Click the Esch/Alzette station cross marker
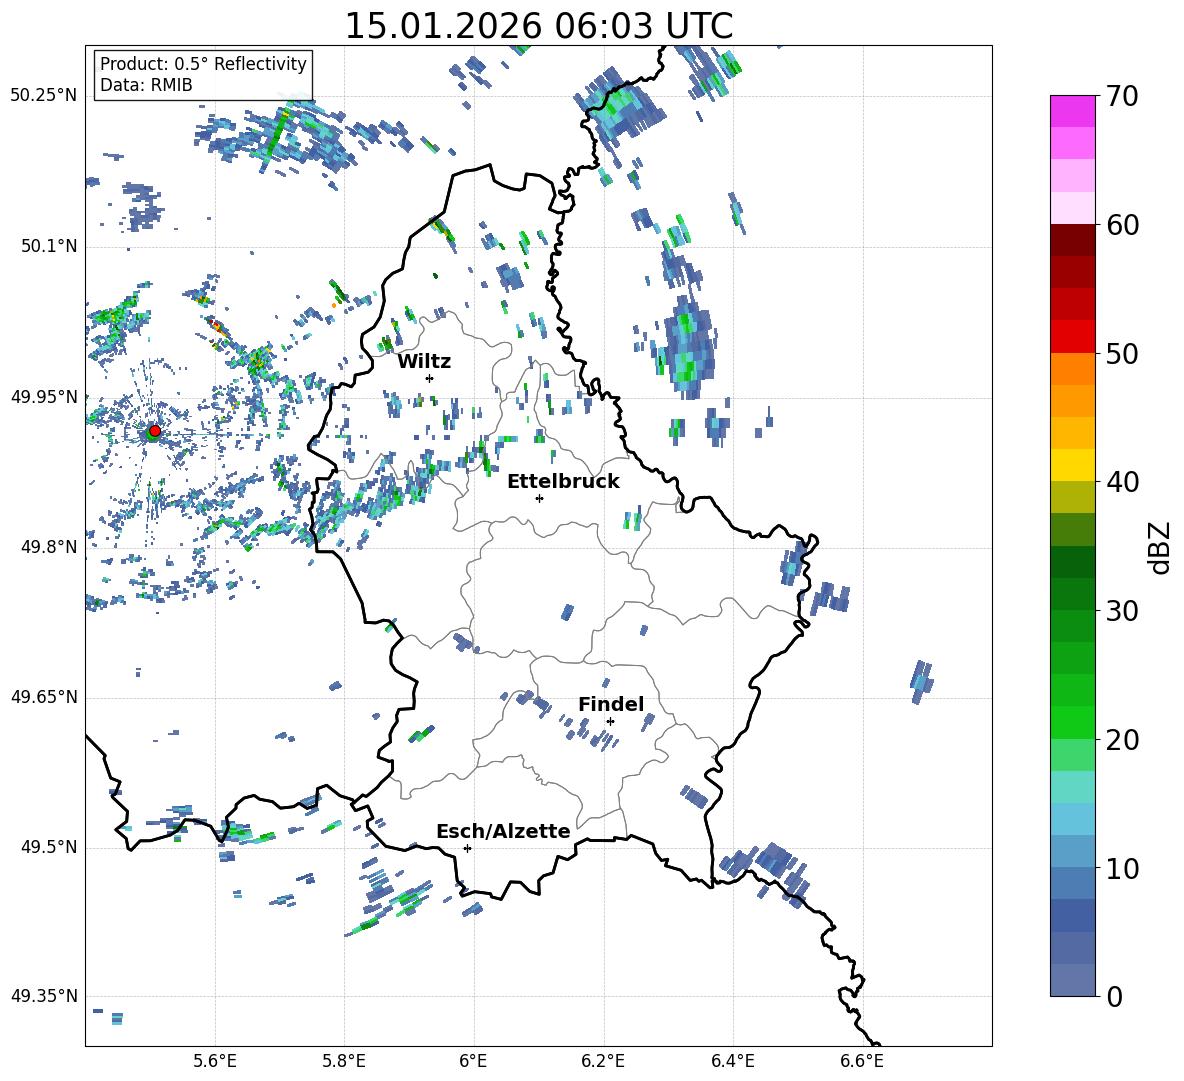The width and height of the screenshot is (1184, 1081). (x=467, y=848)
